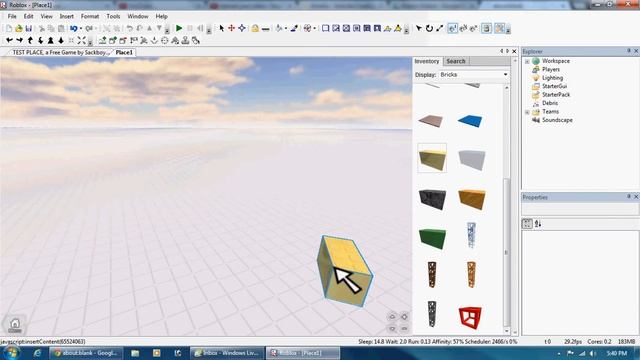This screenshot has height=360, width=640.
Task: Toggle the second grid snap button
Action: coord(463,29)
